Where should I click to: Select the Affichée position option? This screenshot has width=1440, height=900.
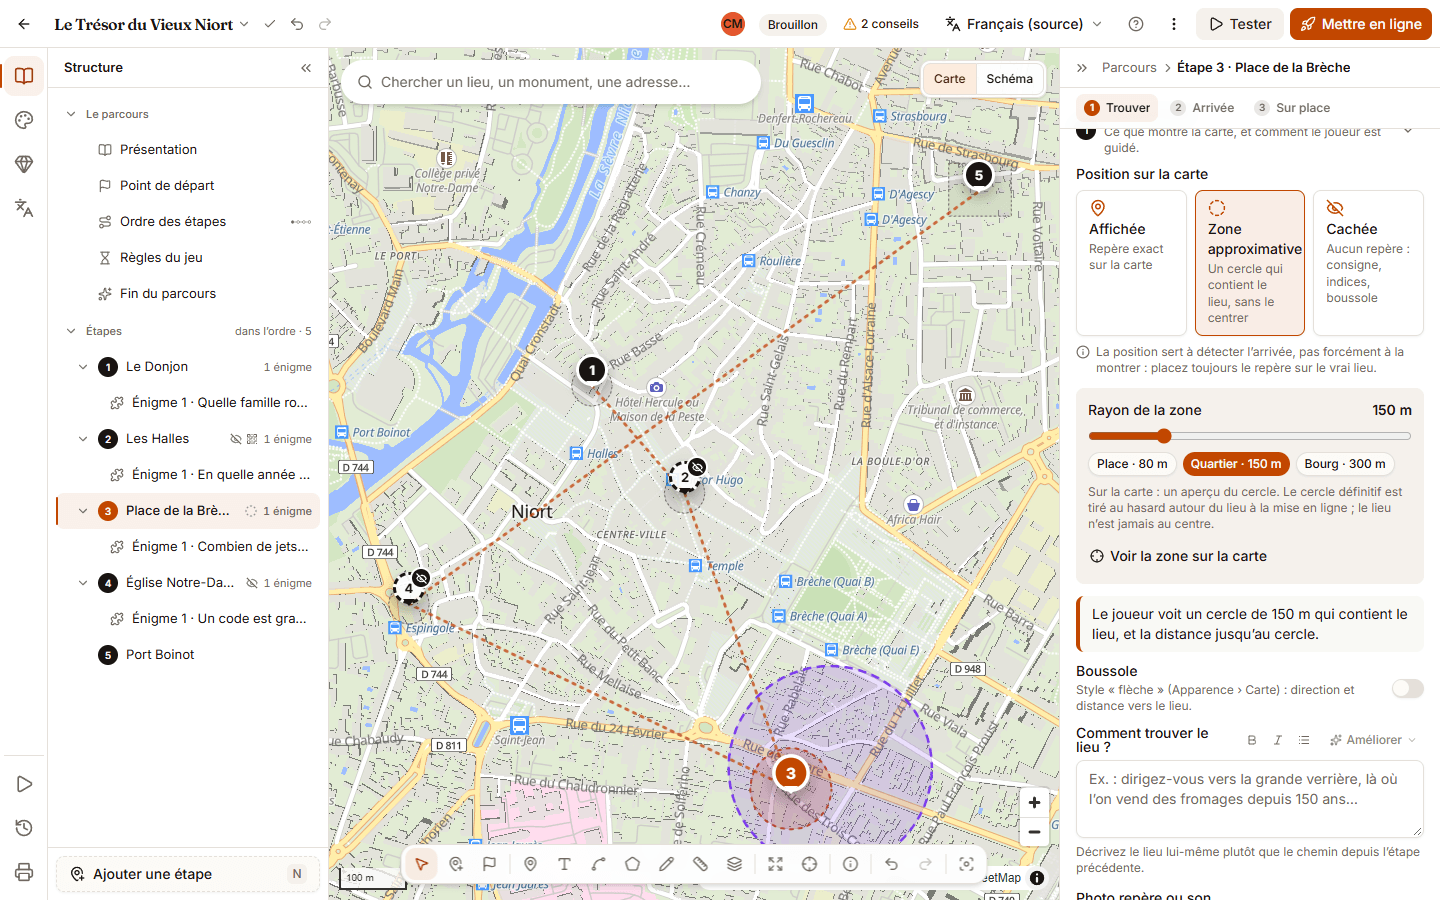point(1131,263)
